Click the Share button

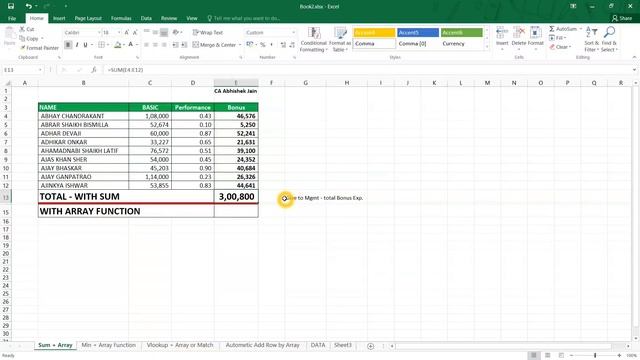[x=622, y=18]
